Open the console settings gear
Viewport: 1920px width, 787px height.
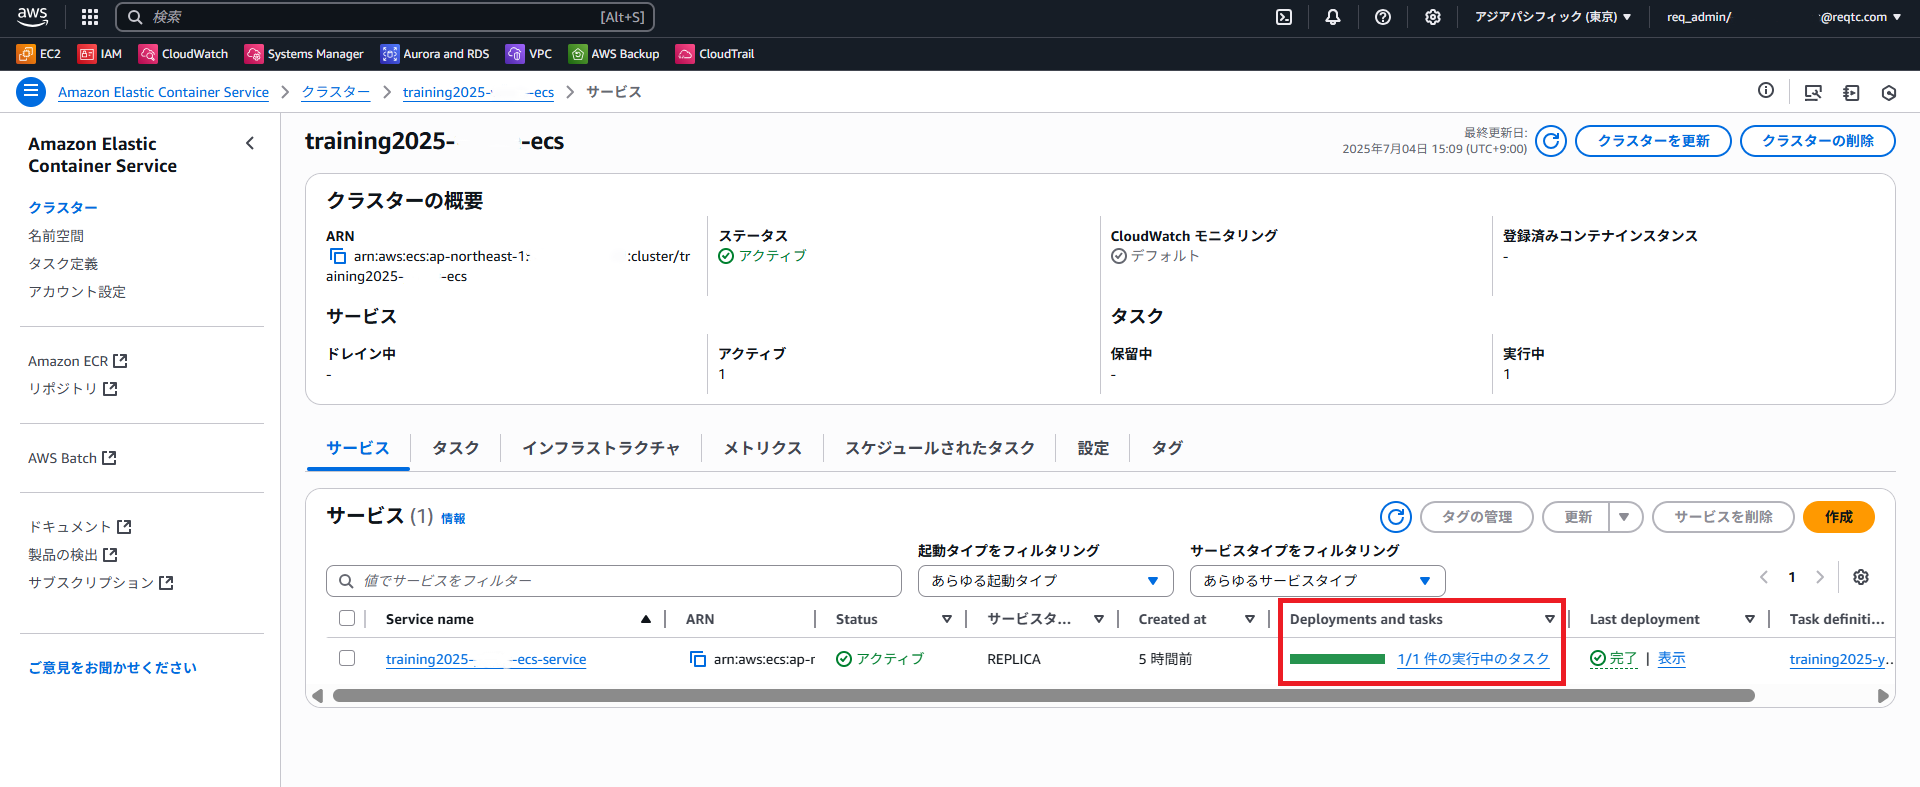pos(1433,17)
